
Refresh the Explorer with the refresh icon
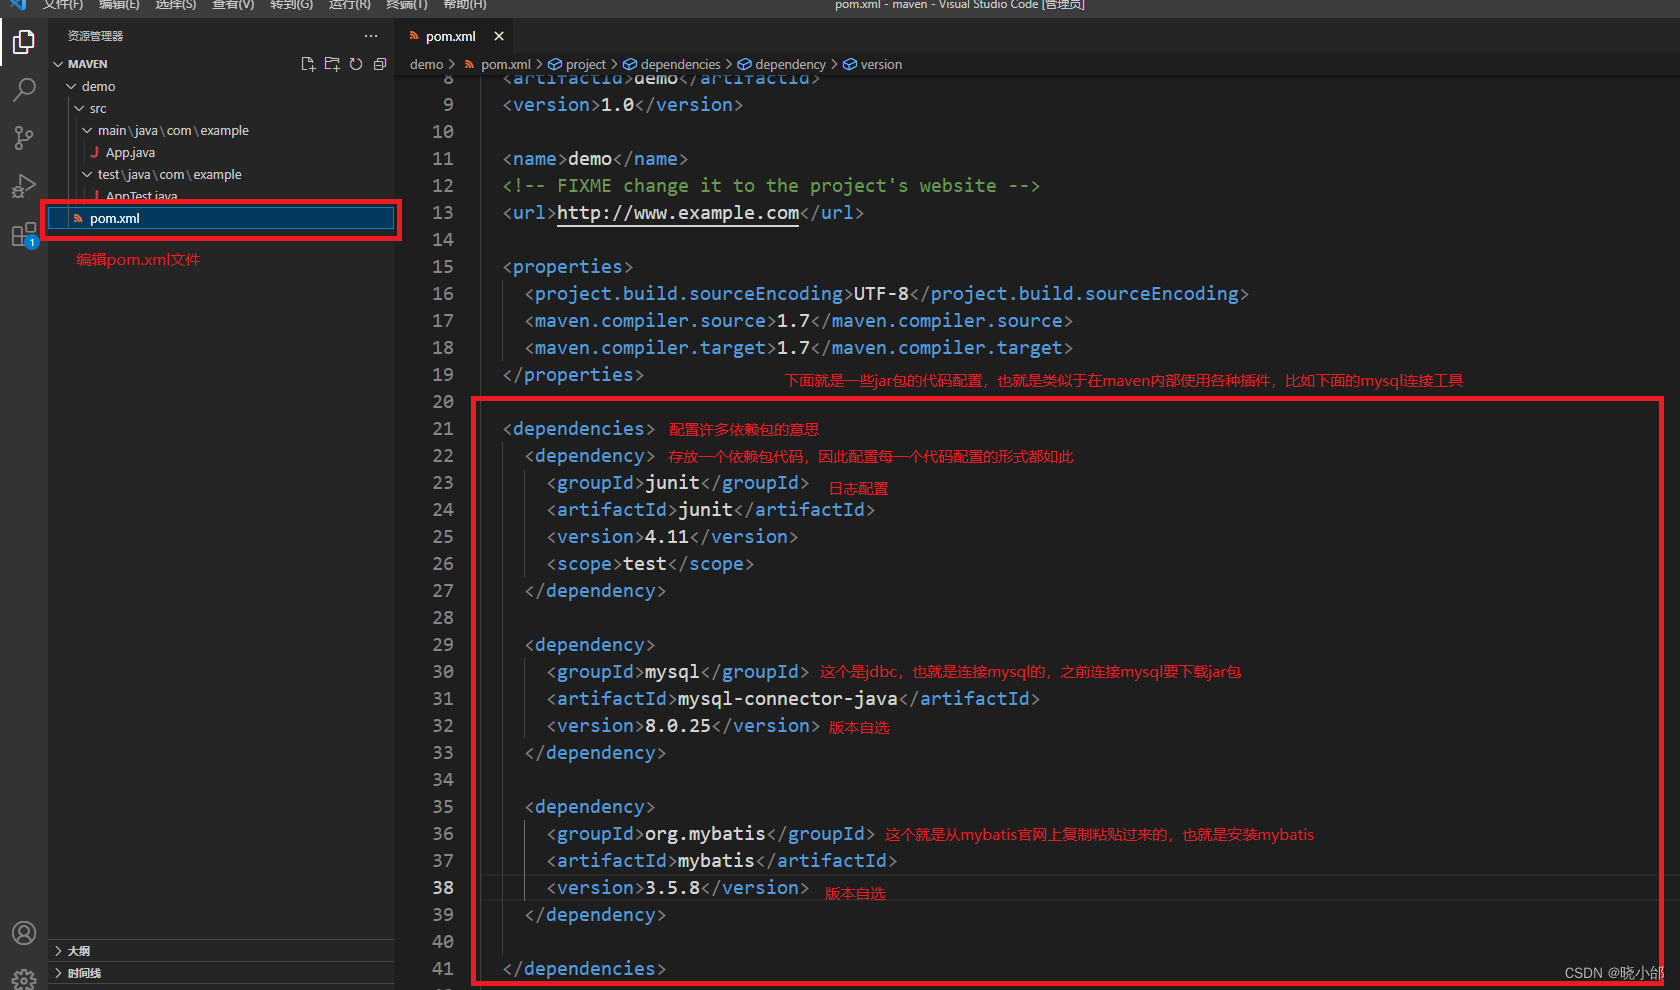click(x=356, y=63)
